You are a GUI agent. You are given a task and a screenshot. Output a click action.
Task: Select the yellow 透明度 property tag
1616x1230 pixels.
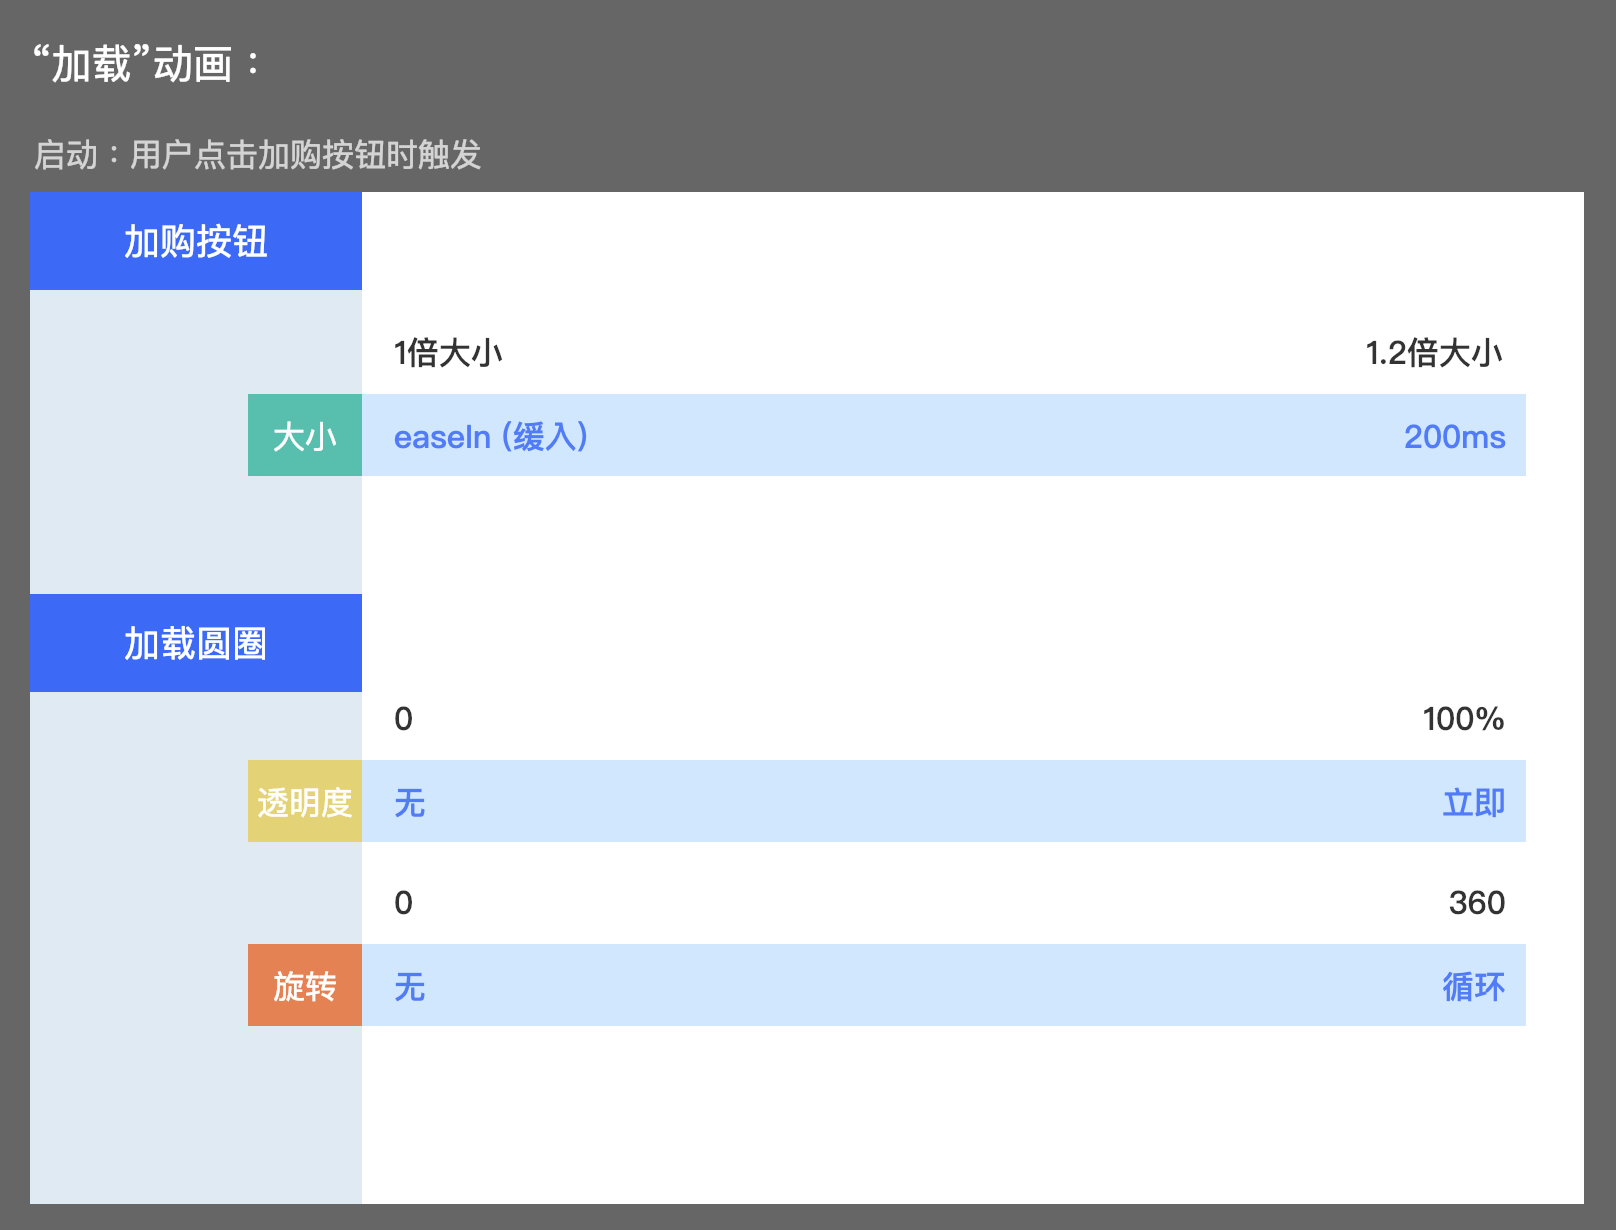click(305, 802)
